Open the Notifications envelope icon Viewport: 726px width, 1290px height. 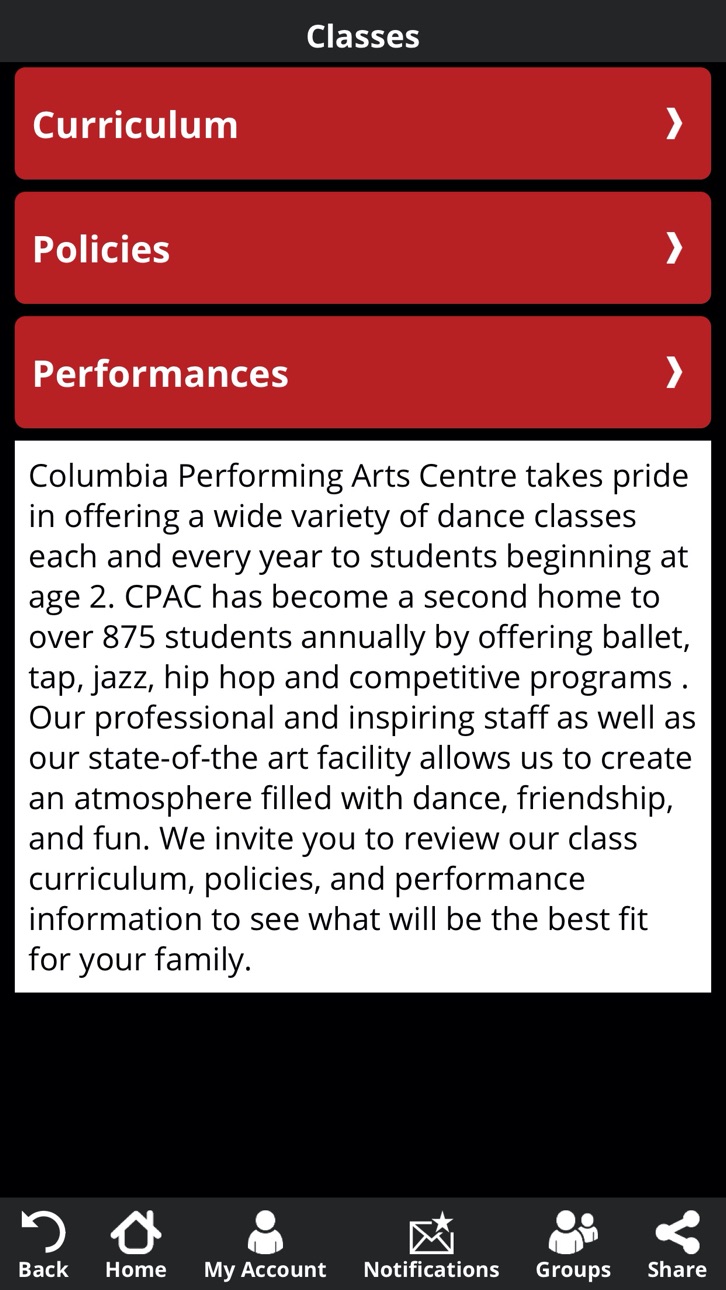(x=431, y=1232)
